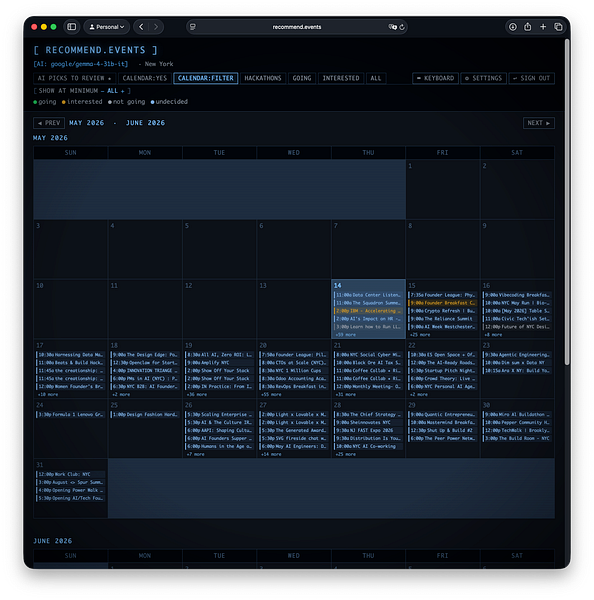Screen dimensions: 594x600
Task: Go forward with the browser forward arrow
Action: (x=156, y=27)
